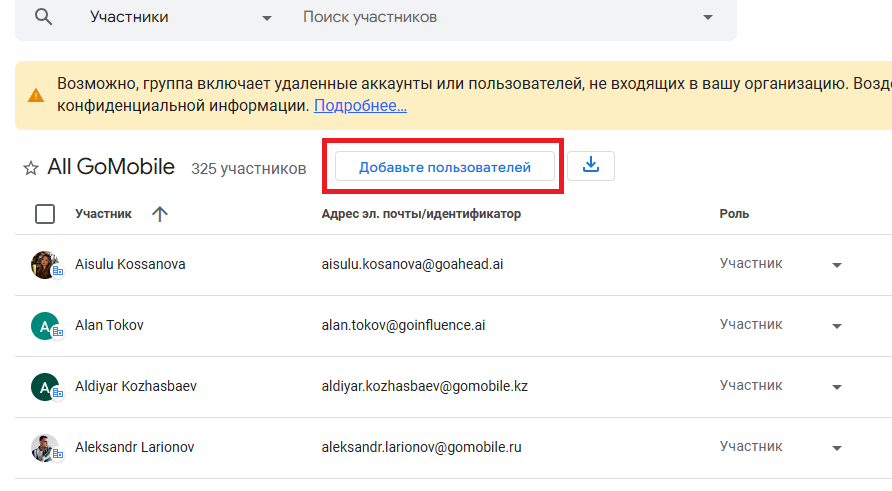Click Alan Tokov's avatar icon
The image size is (892, 491).
pyautogui.click(x=45, y=326)
